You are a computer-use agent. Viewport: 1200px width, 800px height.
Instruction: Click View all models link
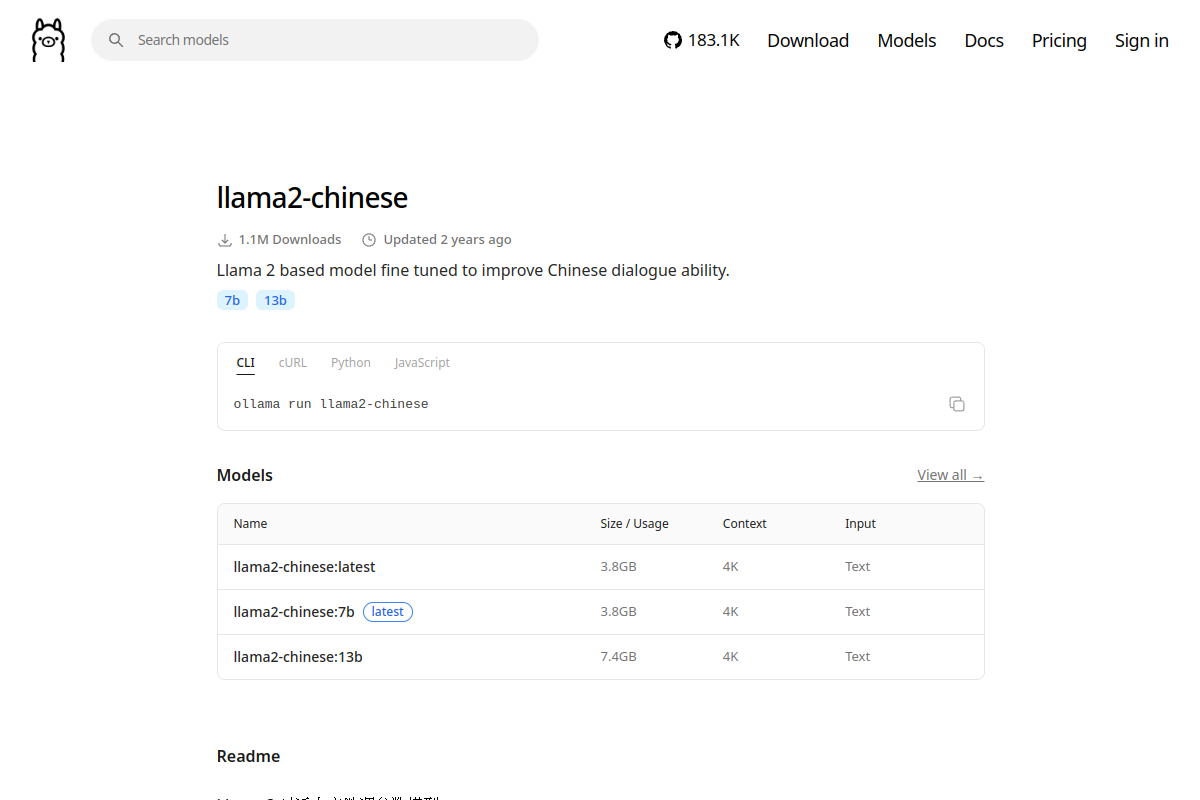tap(951, 475)
